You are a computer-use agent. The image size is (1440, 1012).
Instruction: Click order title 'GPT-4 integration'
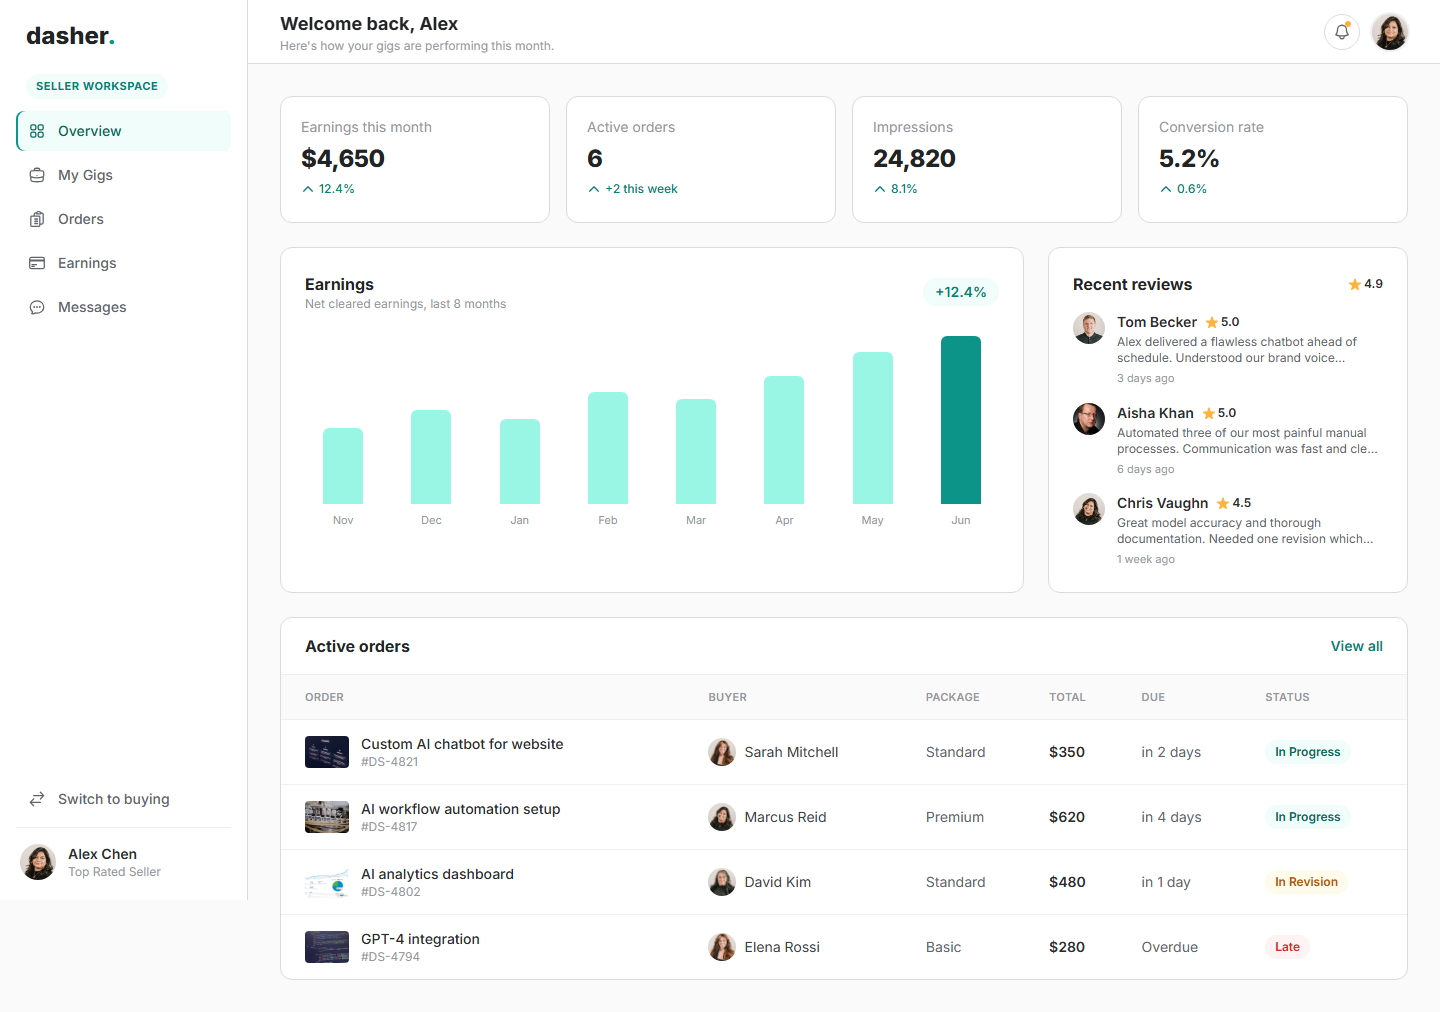(x=420, y=939)
